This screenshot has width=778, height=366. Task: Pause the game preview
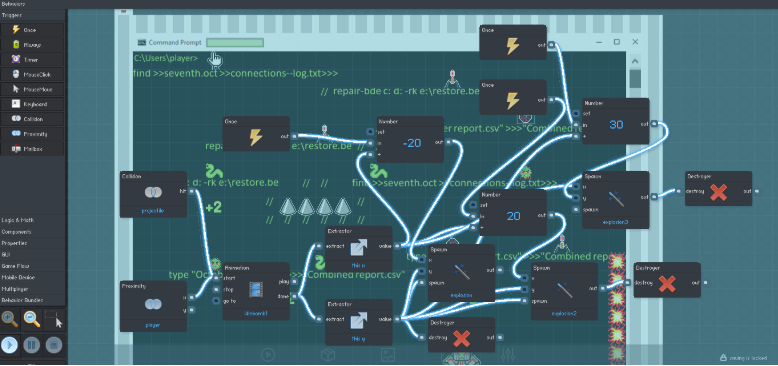(x=31, y=344)
